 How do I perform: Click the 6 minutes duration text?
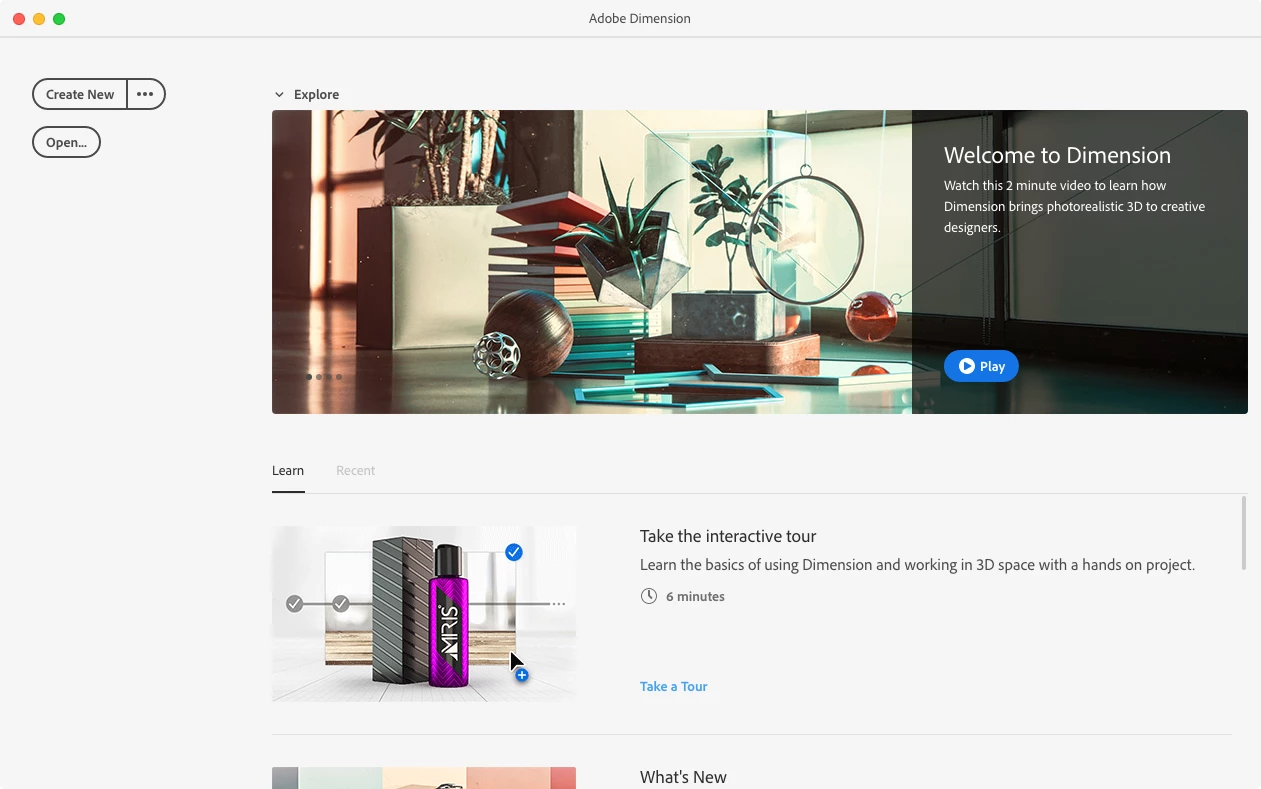pyautogui.click(x=695, y=596)
